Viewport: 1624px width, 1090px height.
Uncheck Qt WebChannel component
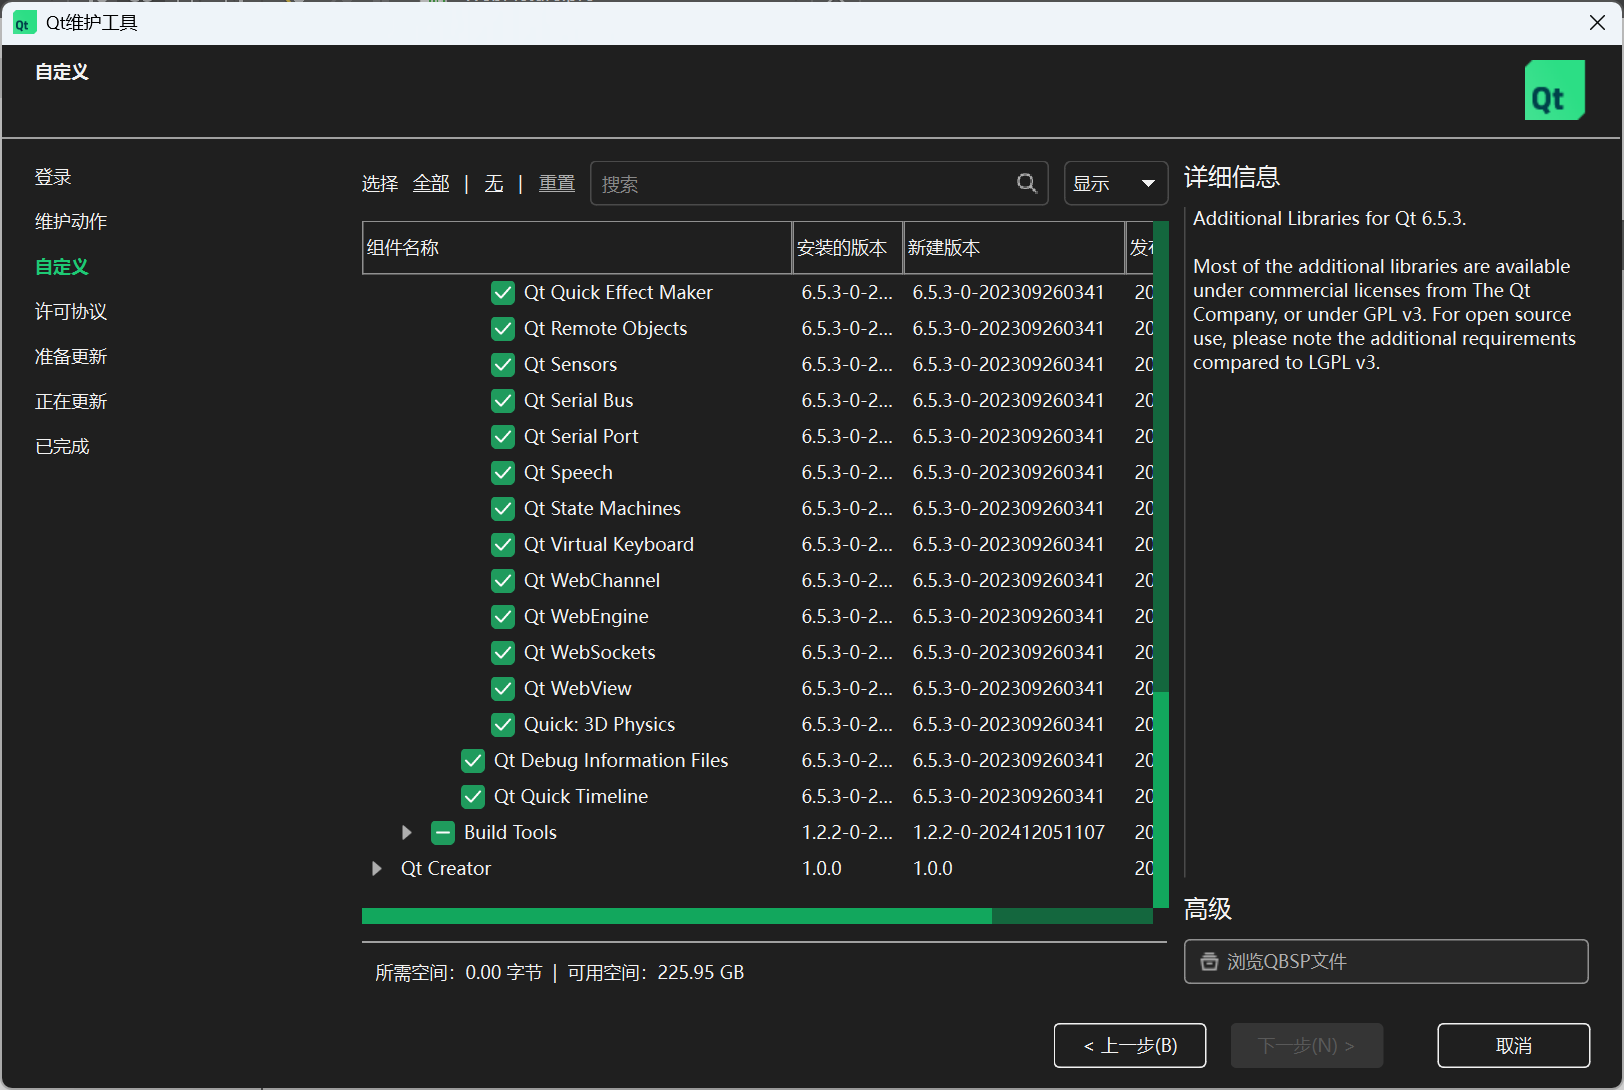503,581
